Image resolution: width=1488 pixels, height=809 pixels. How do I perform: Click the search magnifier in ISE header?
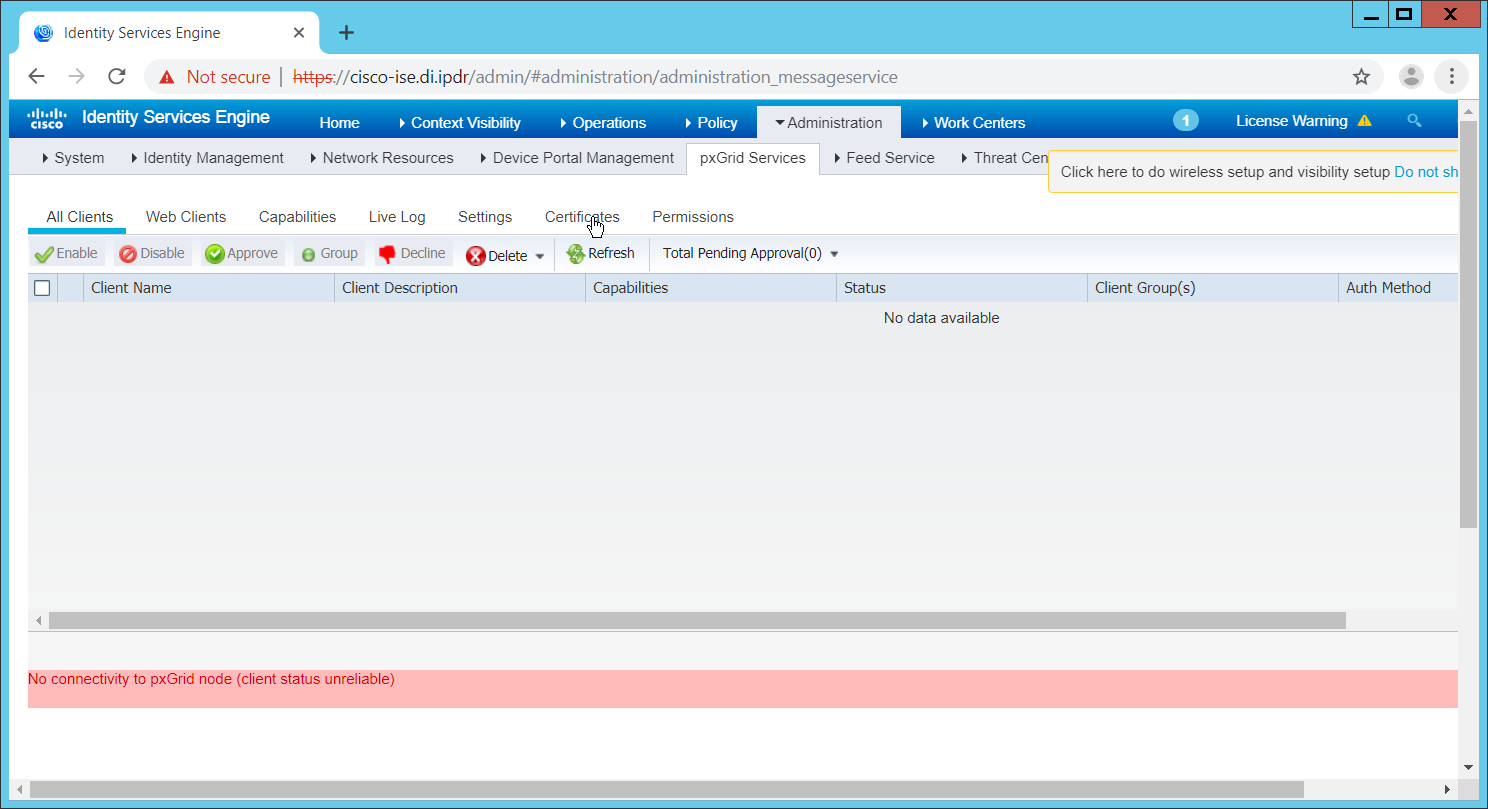[1414, 121]
